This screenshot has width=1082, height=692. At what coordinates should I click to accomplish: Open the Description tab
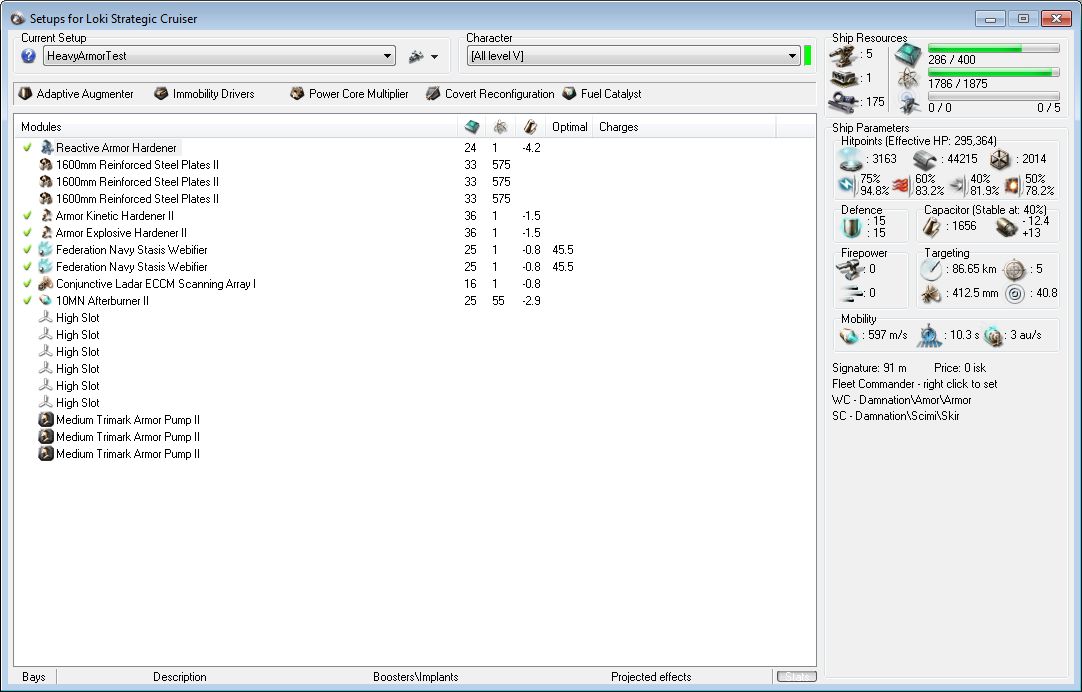(x=179, y=677)
